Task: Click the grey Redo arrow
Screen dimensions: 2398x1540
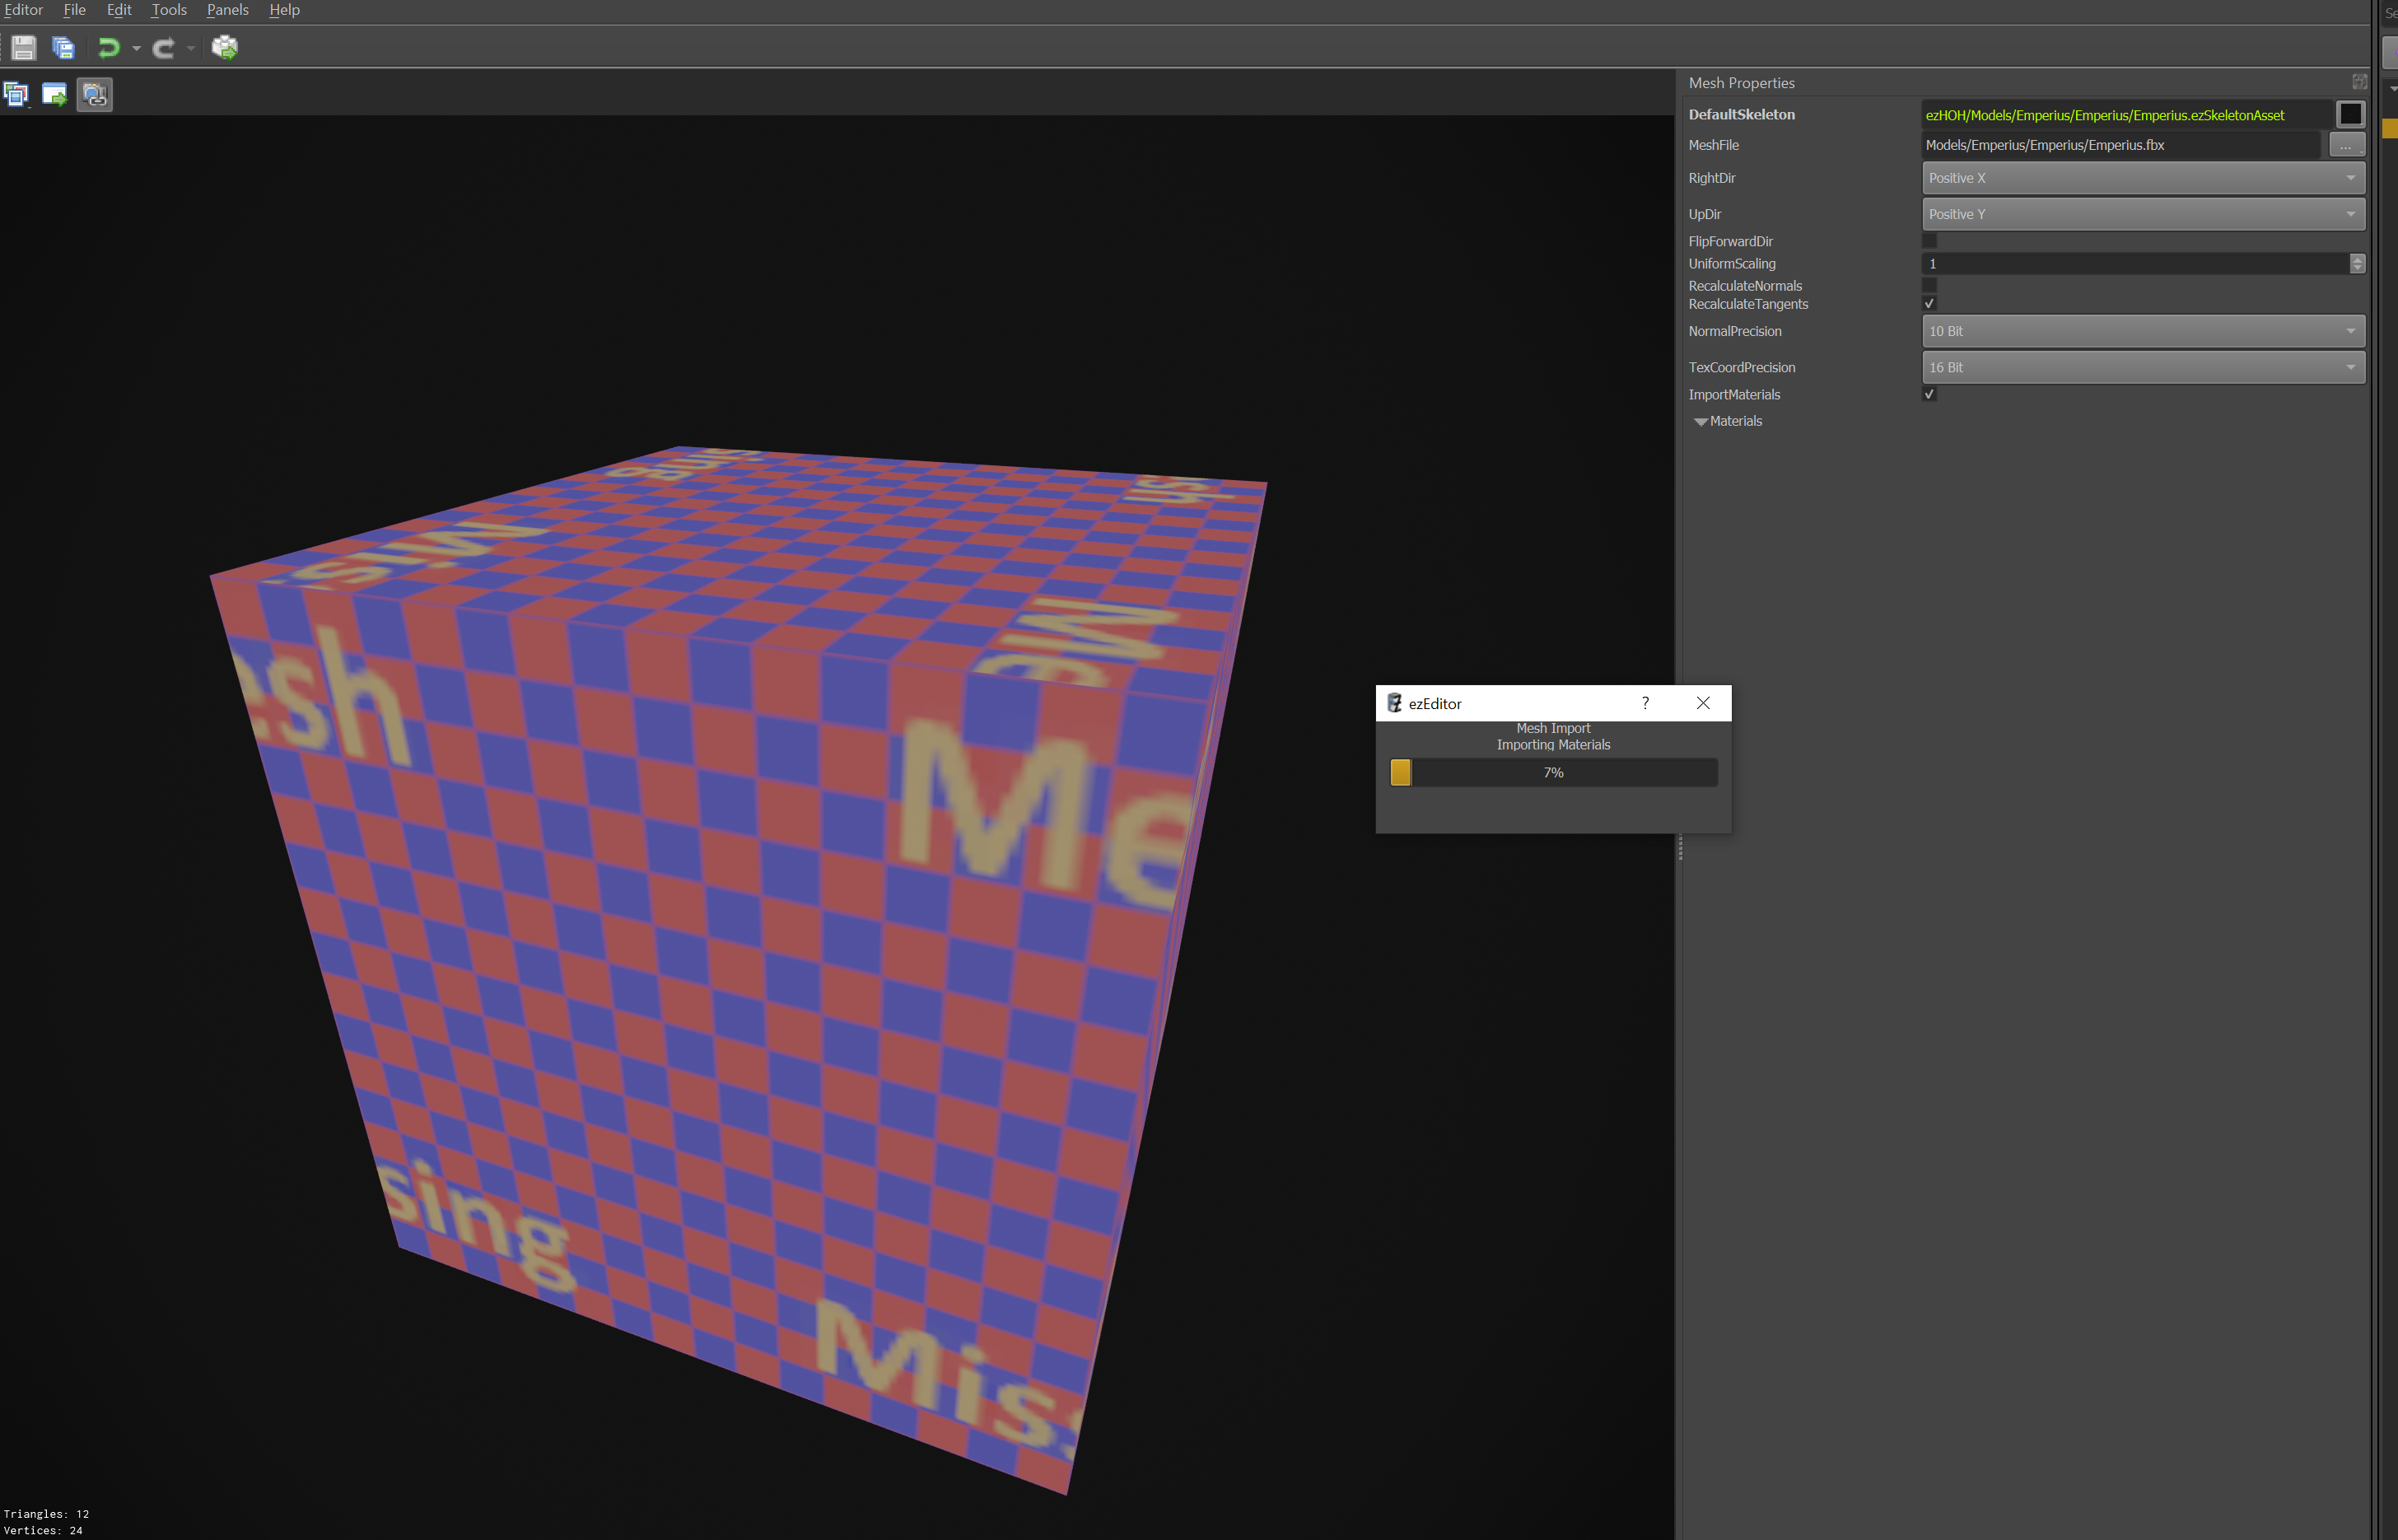Action: click(163, 47)
